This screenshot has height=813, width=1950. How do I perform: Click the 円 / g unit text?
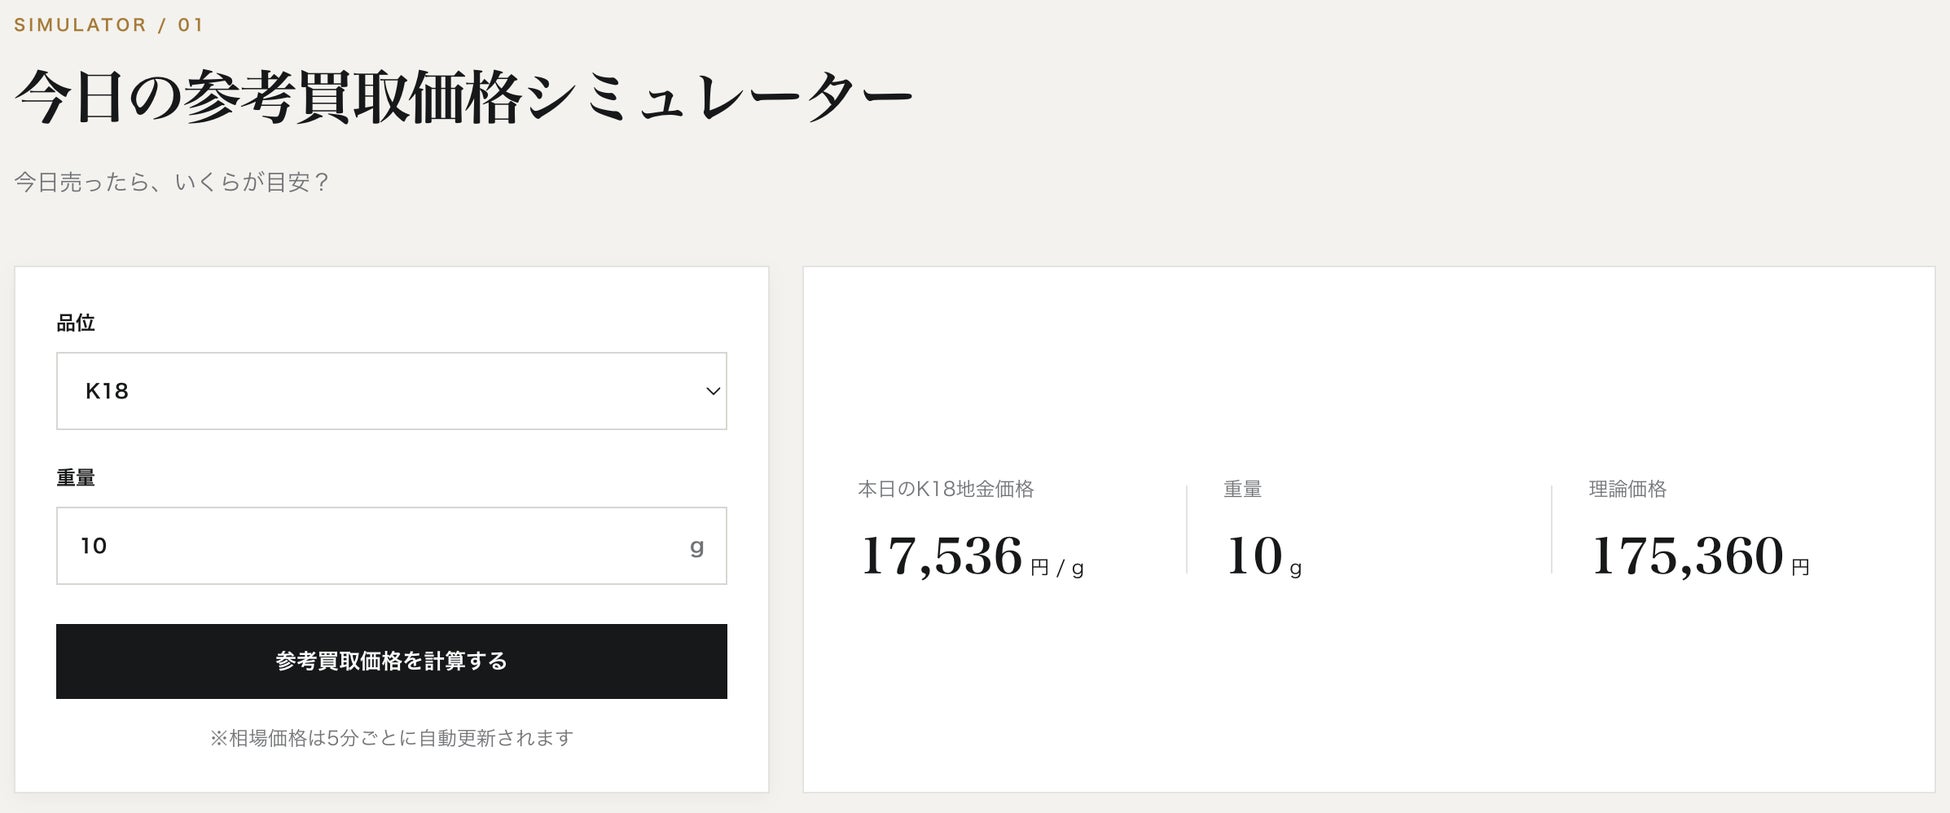[x=1057, y=568]
